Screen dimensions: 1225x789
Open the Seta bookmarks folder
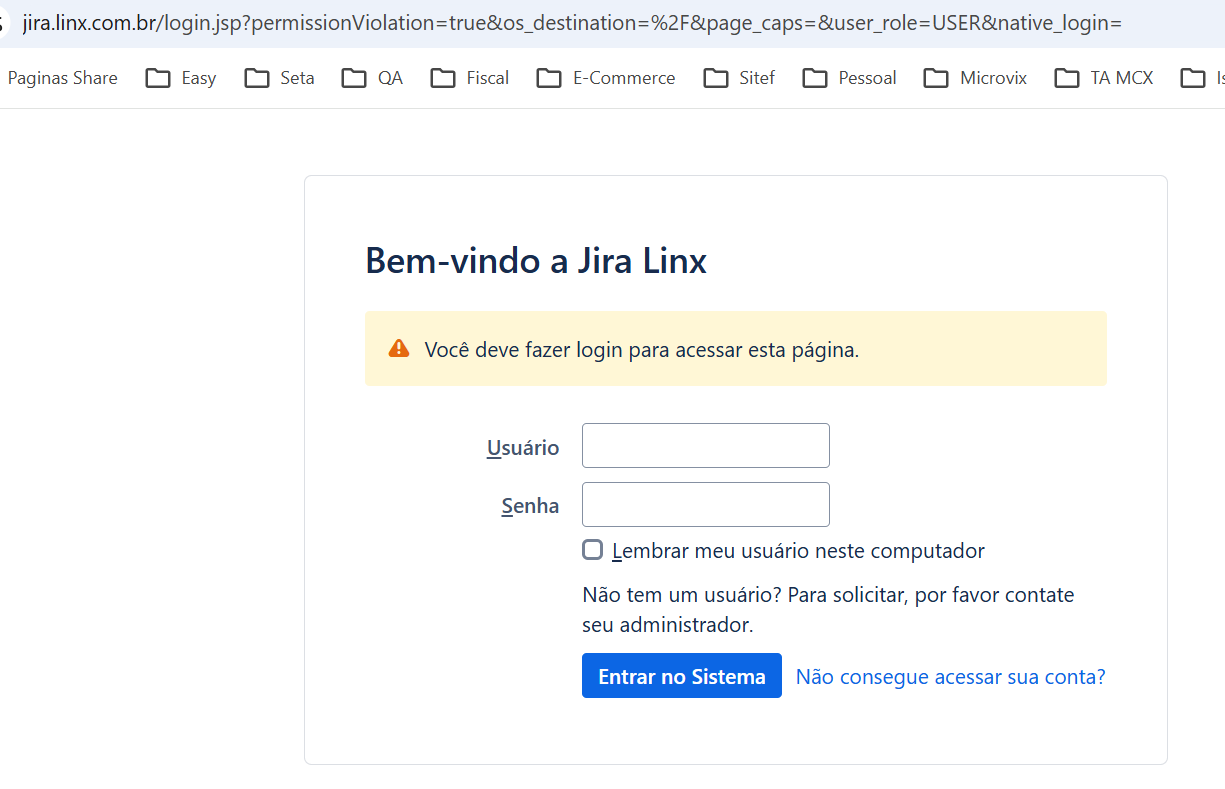tap(280, 78)
